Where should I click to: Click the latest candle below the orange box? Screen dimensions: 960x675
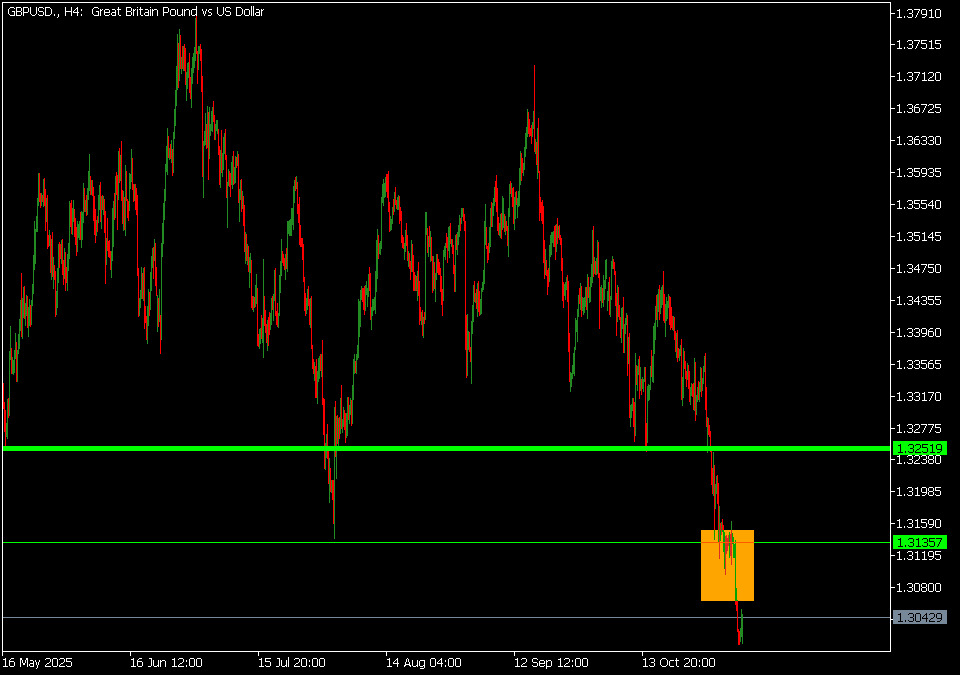pos(741,630)
